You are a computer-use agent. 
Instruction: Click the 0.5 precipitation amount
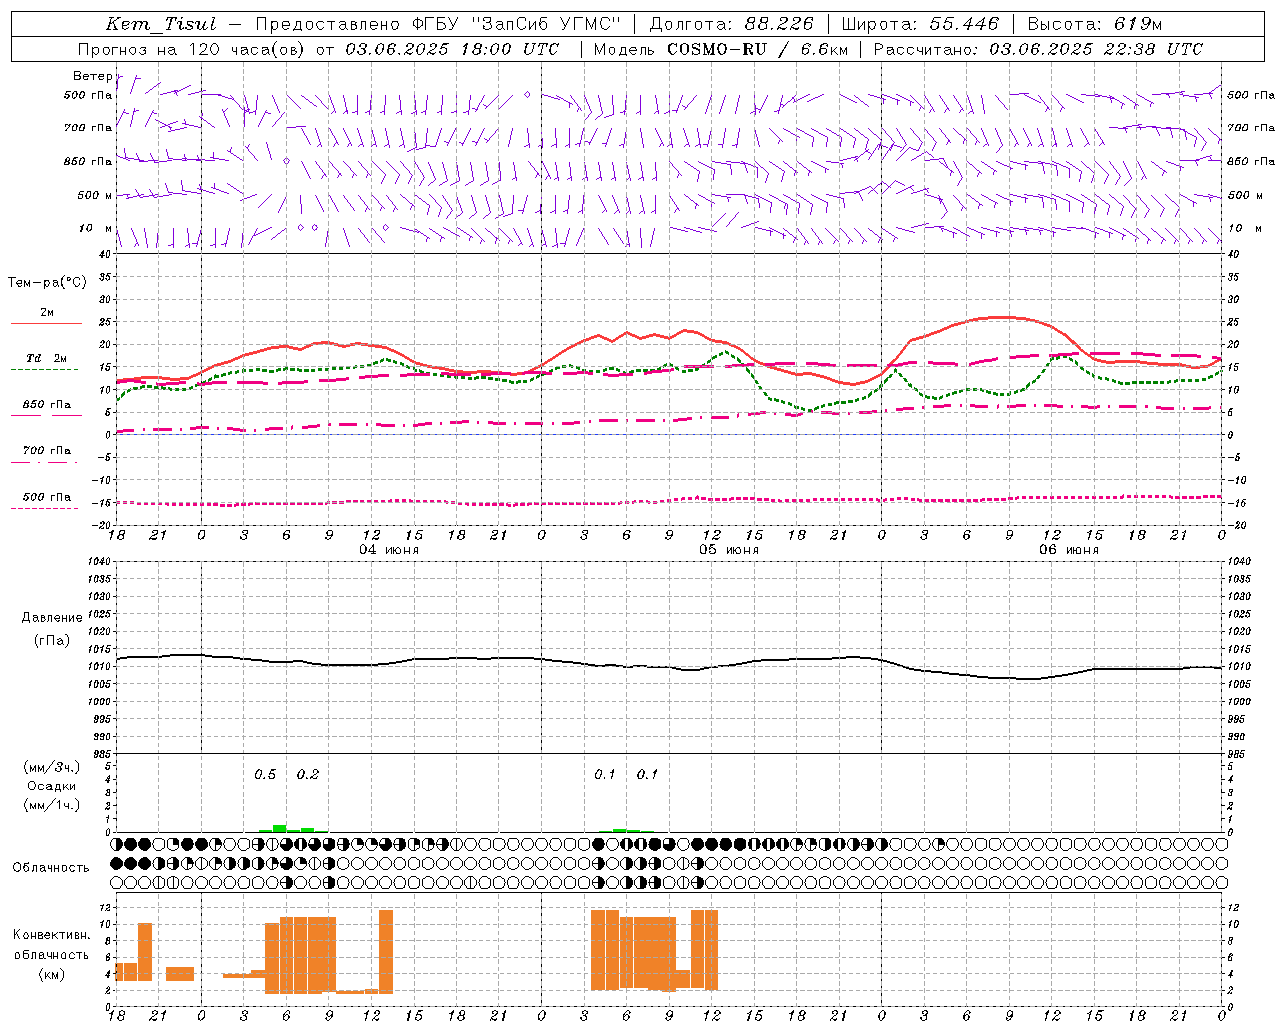click(265, 775)
